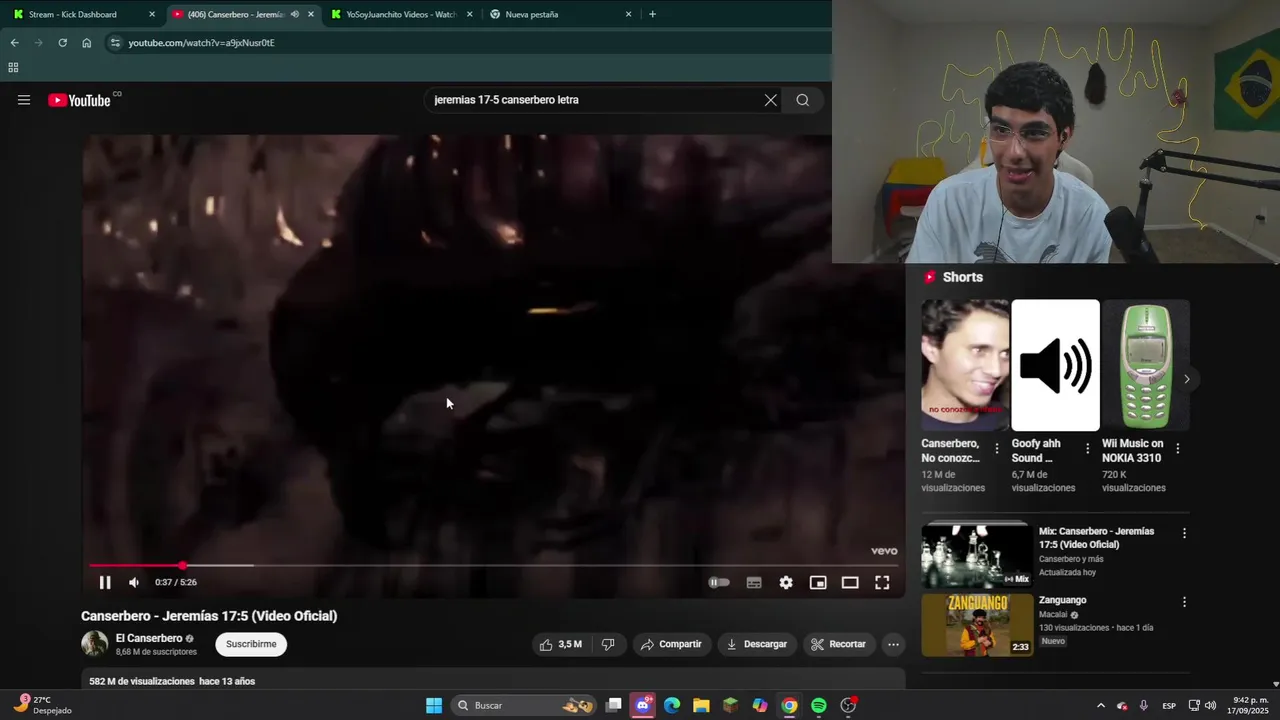Show next Shorts with right chevron
1280x720 pixels.
click(1187, 379)
